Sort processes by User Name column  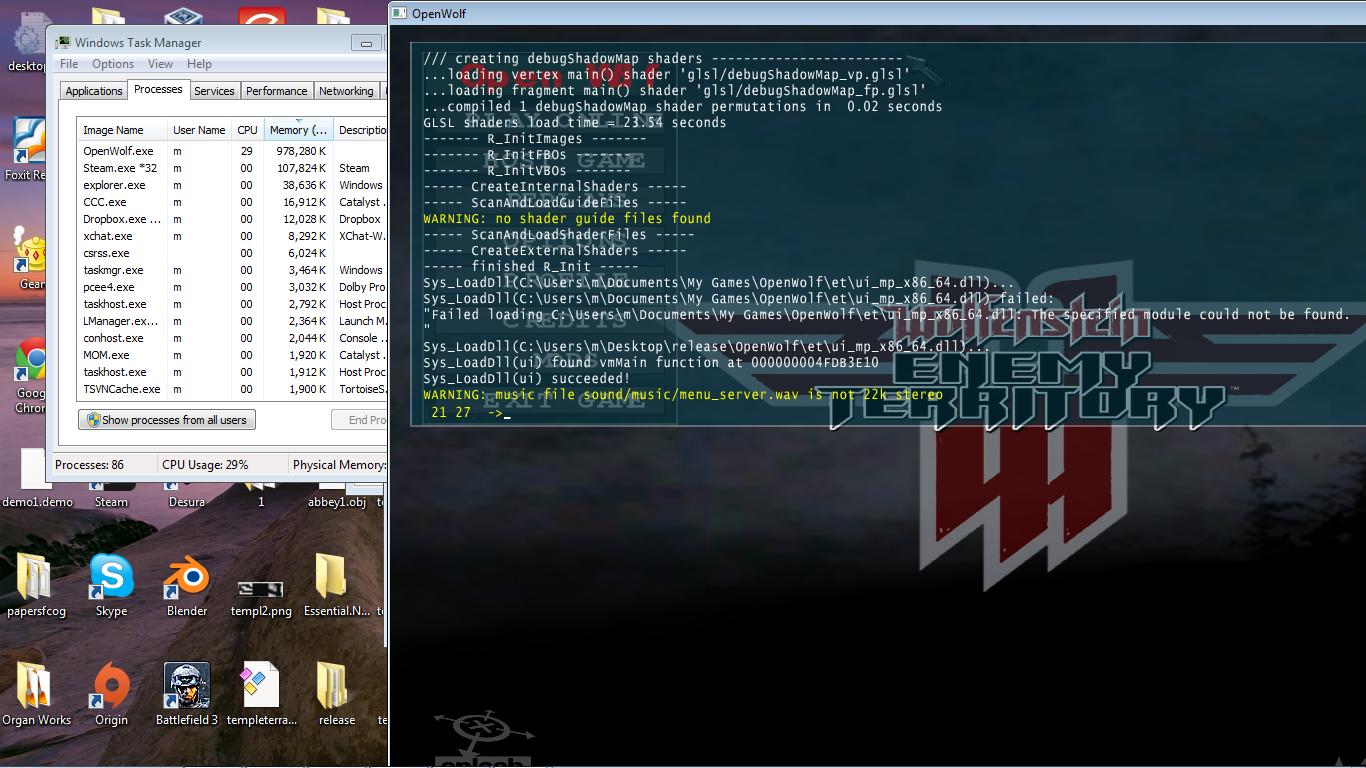[200, 130]
